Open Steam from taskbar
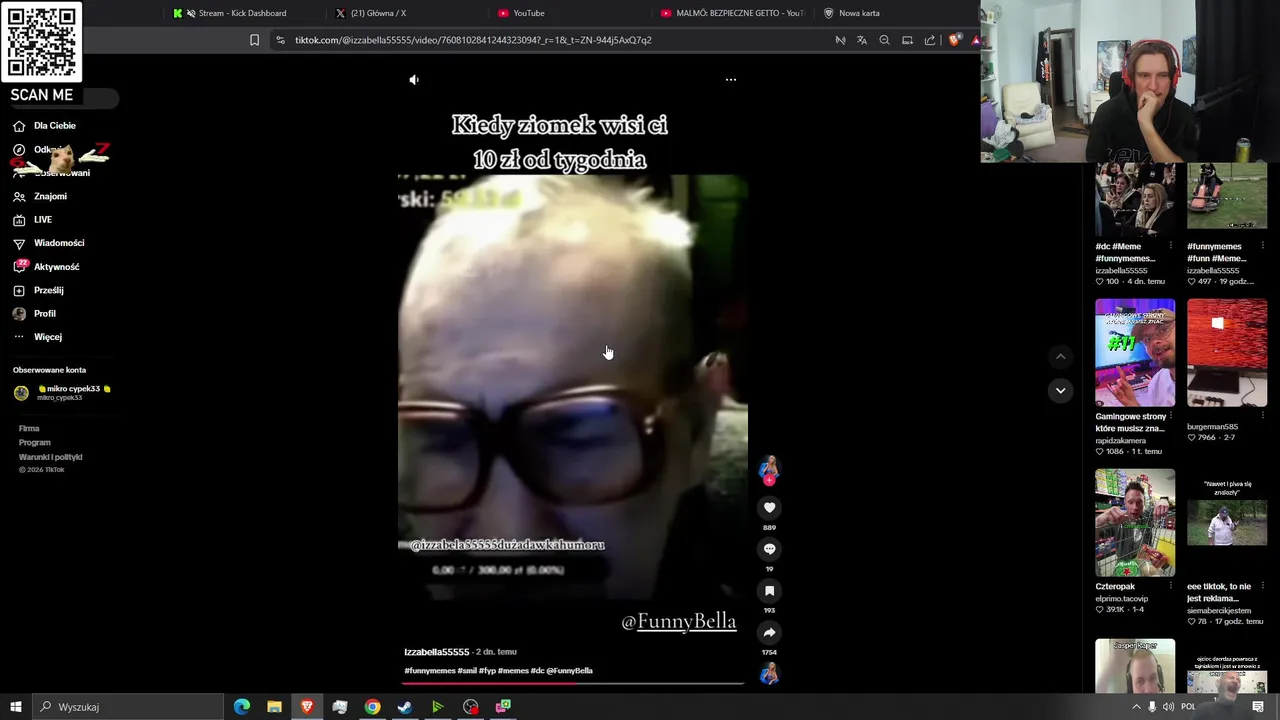 [405, 707]
